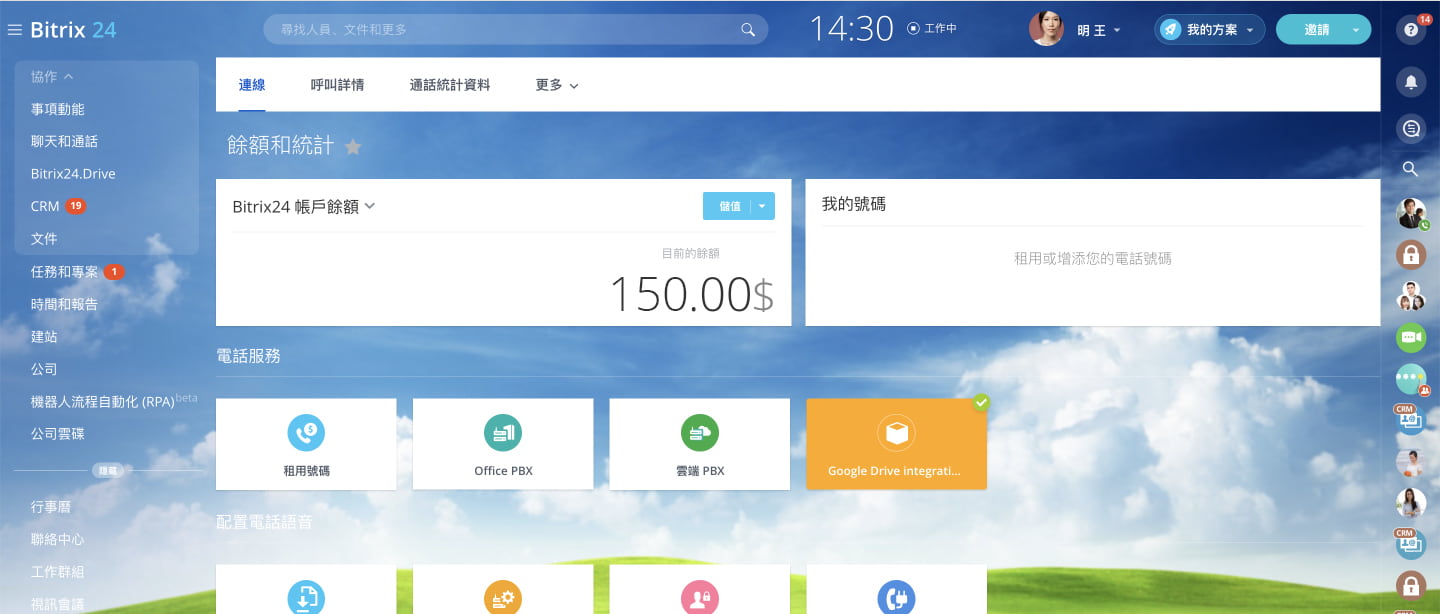
Task: Switch to the 通話統計資料 tab
Action: pyautogui.click(x=450, y=85)
